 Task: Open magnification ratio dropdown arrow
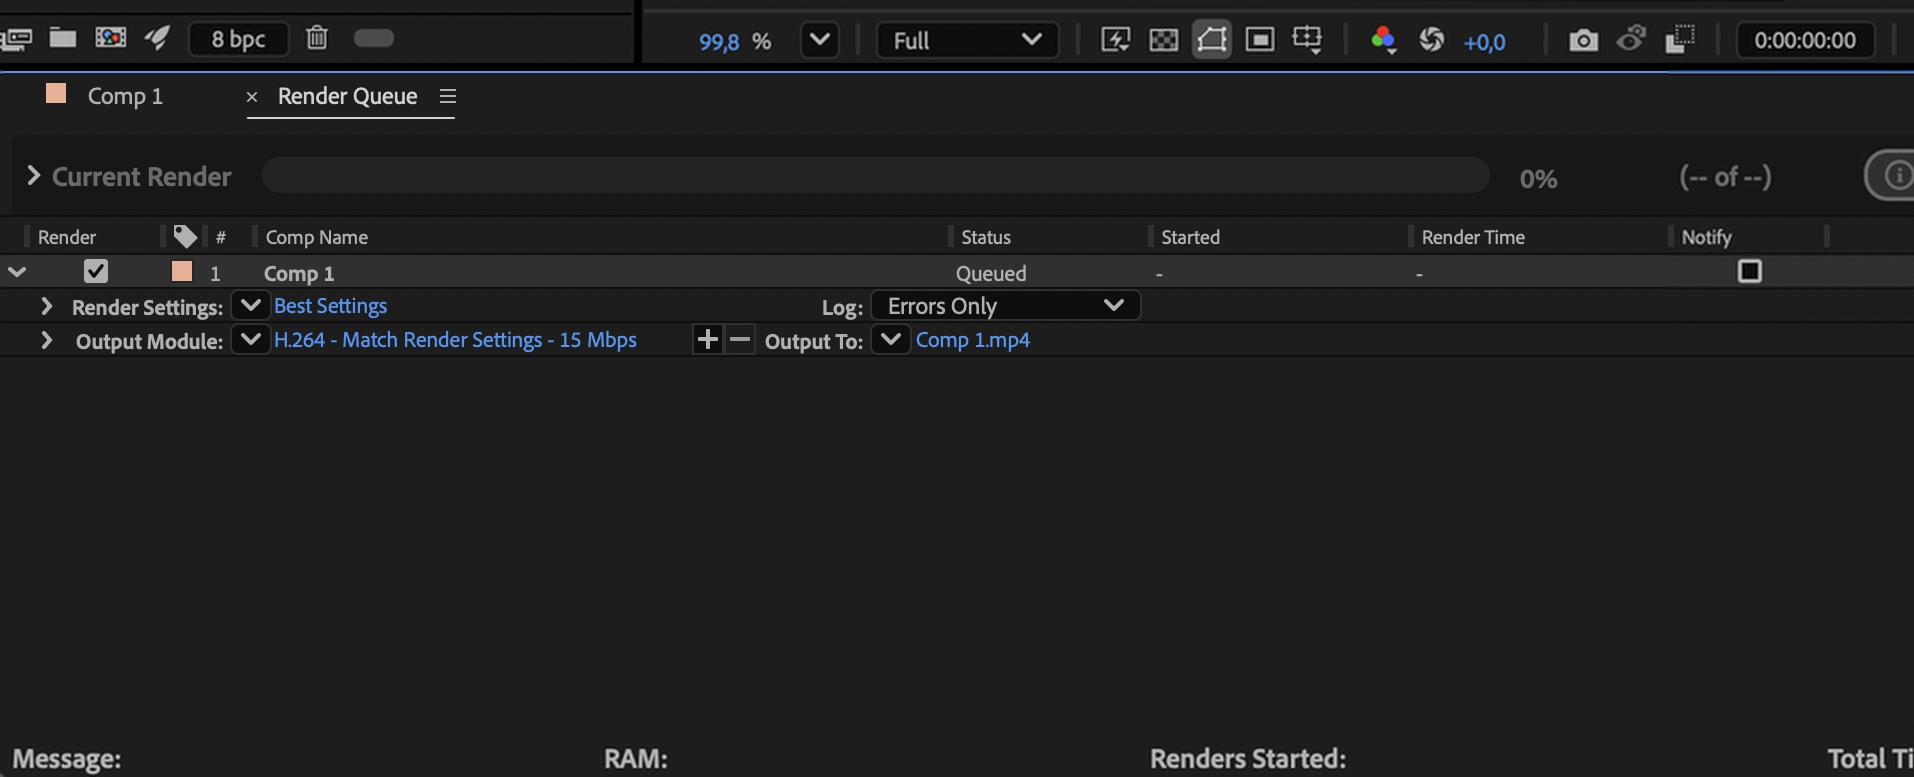pyautogui.click(x=820, y=40)
